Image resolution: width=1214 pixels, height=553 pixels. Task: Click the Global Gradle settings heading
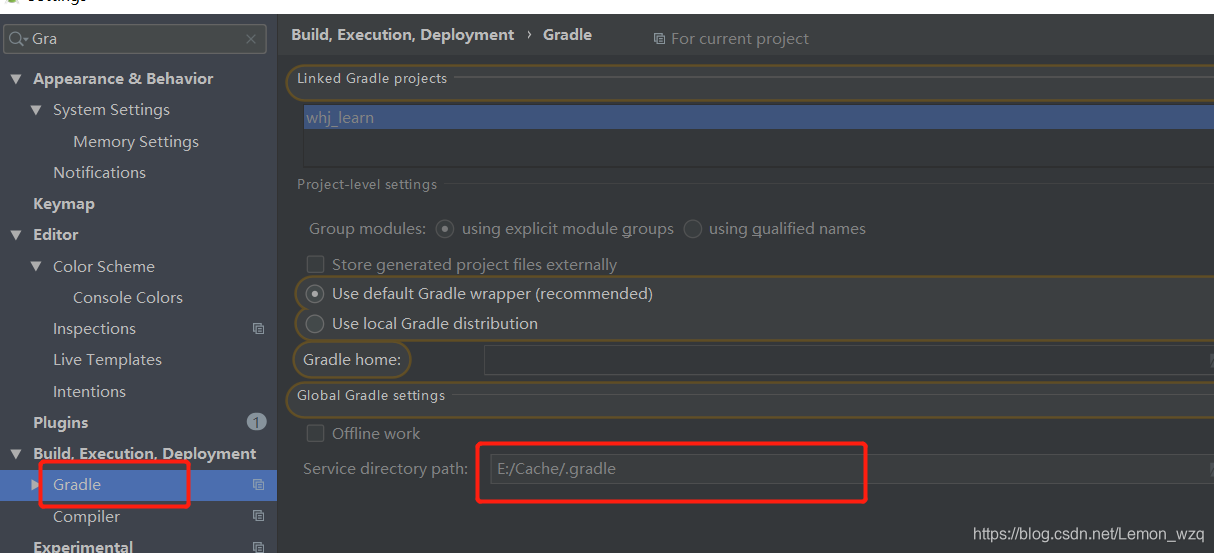371,396
